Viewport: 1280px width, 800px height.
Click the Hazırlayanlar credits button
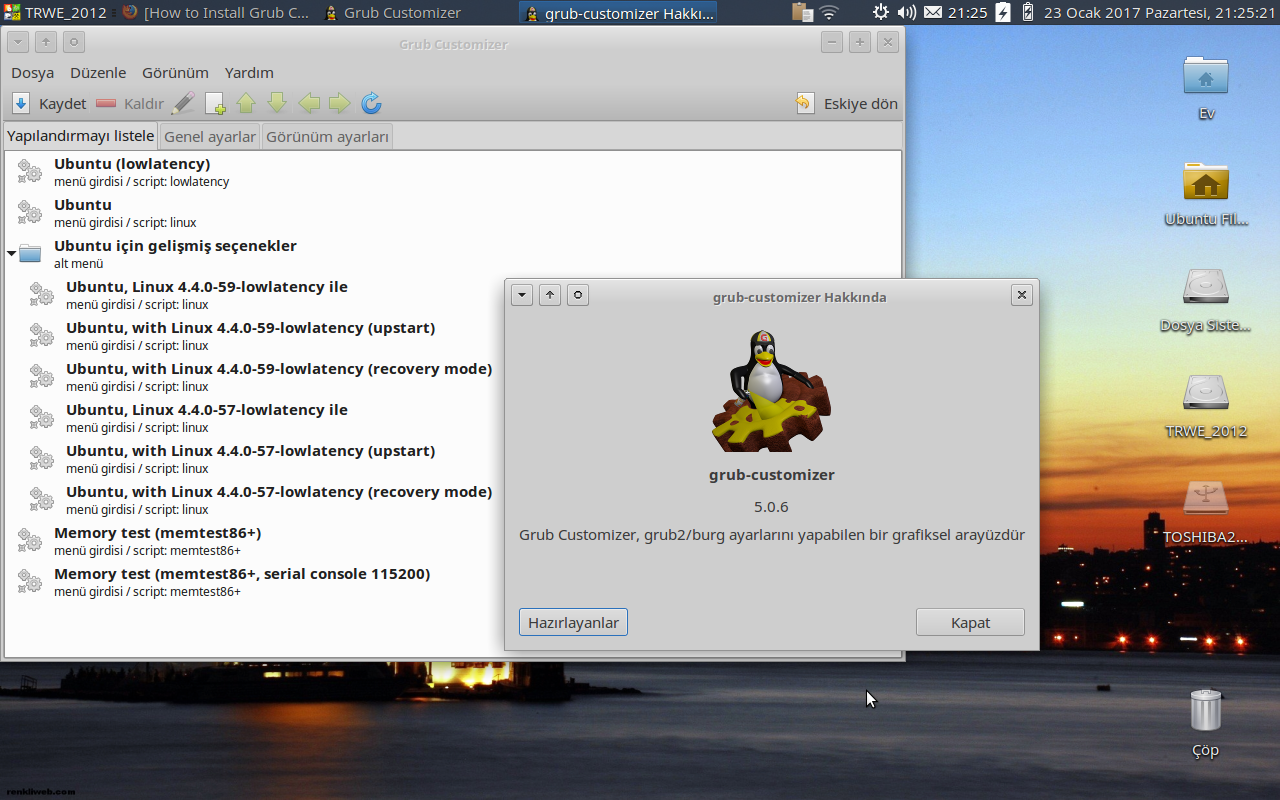(x=573, y=622)
